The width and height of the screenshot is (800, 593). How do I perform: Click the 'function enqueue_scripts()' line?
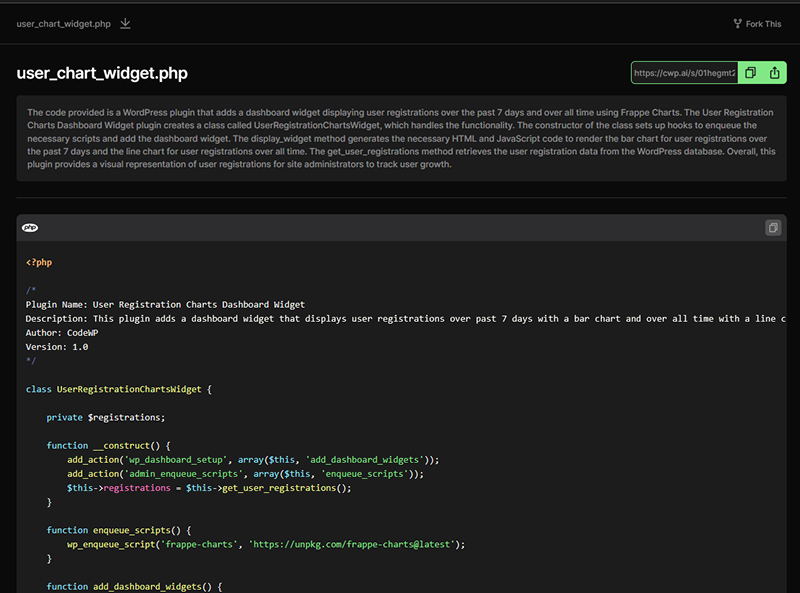[119, 530]
